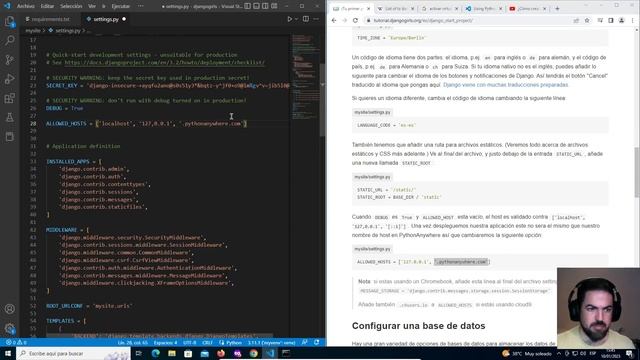Screen dimensions: 640x360
Task: Open the Explorer view in VS Code
Action: pos(9,21)
